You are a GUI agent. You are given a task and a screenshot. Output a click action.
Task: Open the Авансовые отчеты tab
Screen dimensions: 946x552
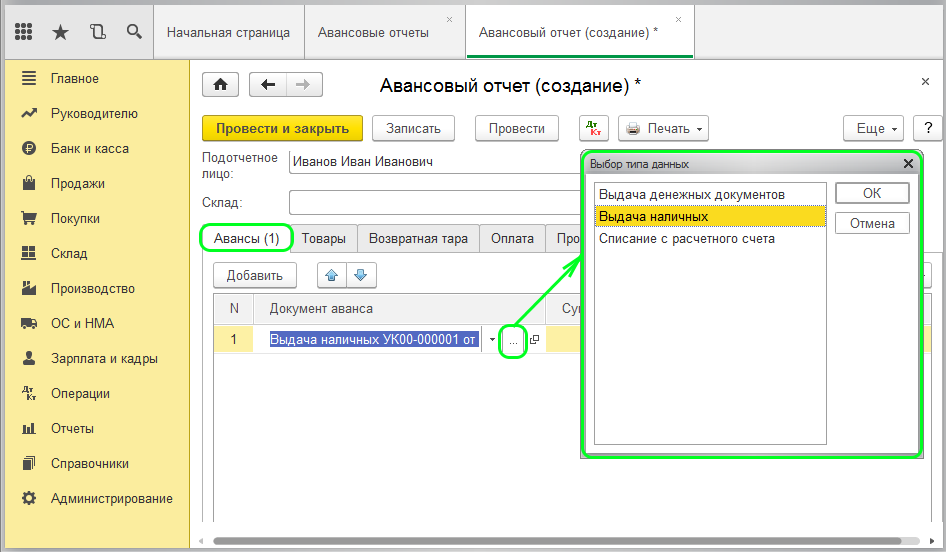point(373,32)
